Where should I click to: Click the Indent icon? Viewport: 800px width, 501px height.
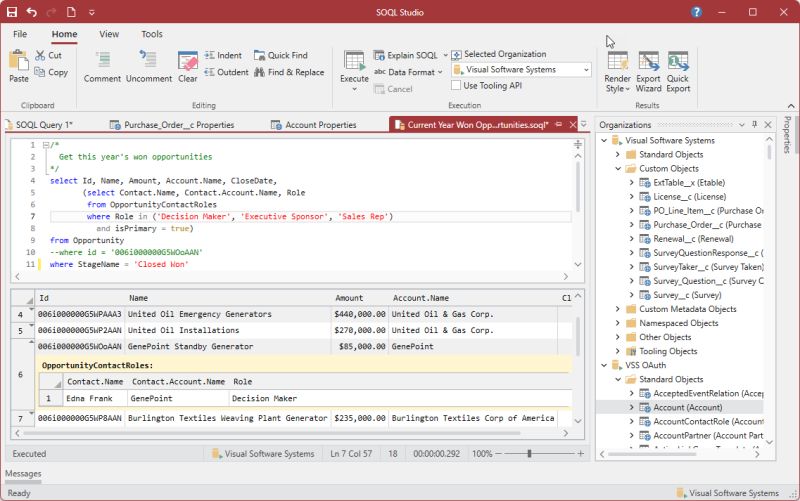coord(210,55)
